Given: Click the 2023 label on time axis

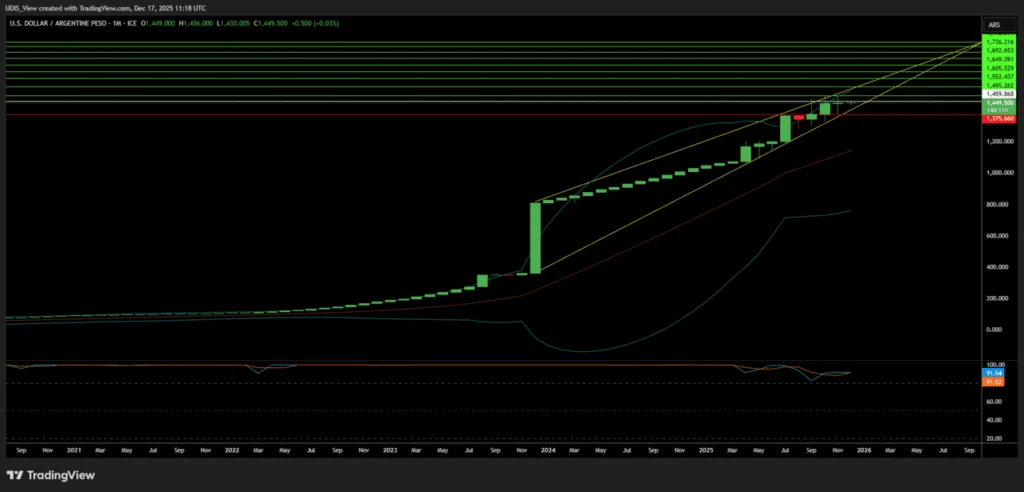Looking at the screenshot, I should [x=390, y=450].
